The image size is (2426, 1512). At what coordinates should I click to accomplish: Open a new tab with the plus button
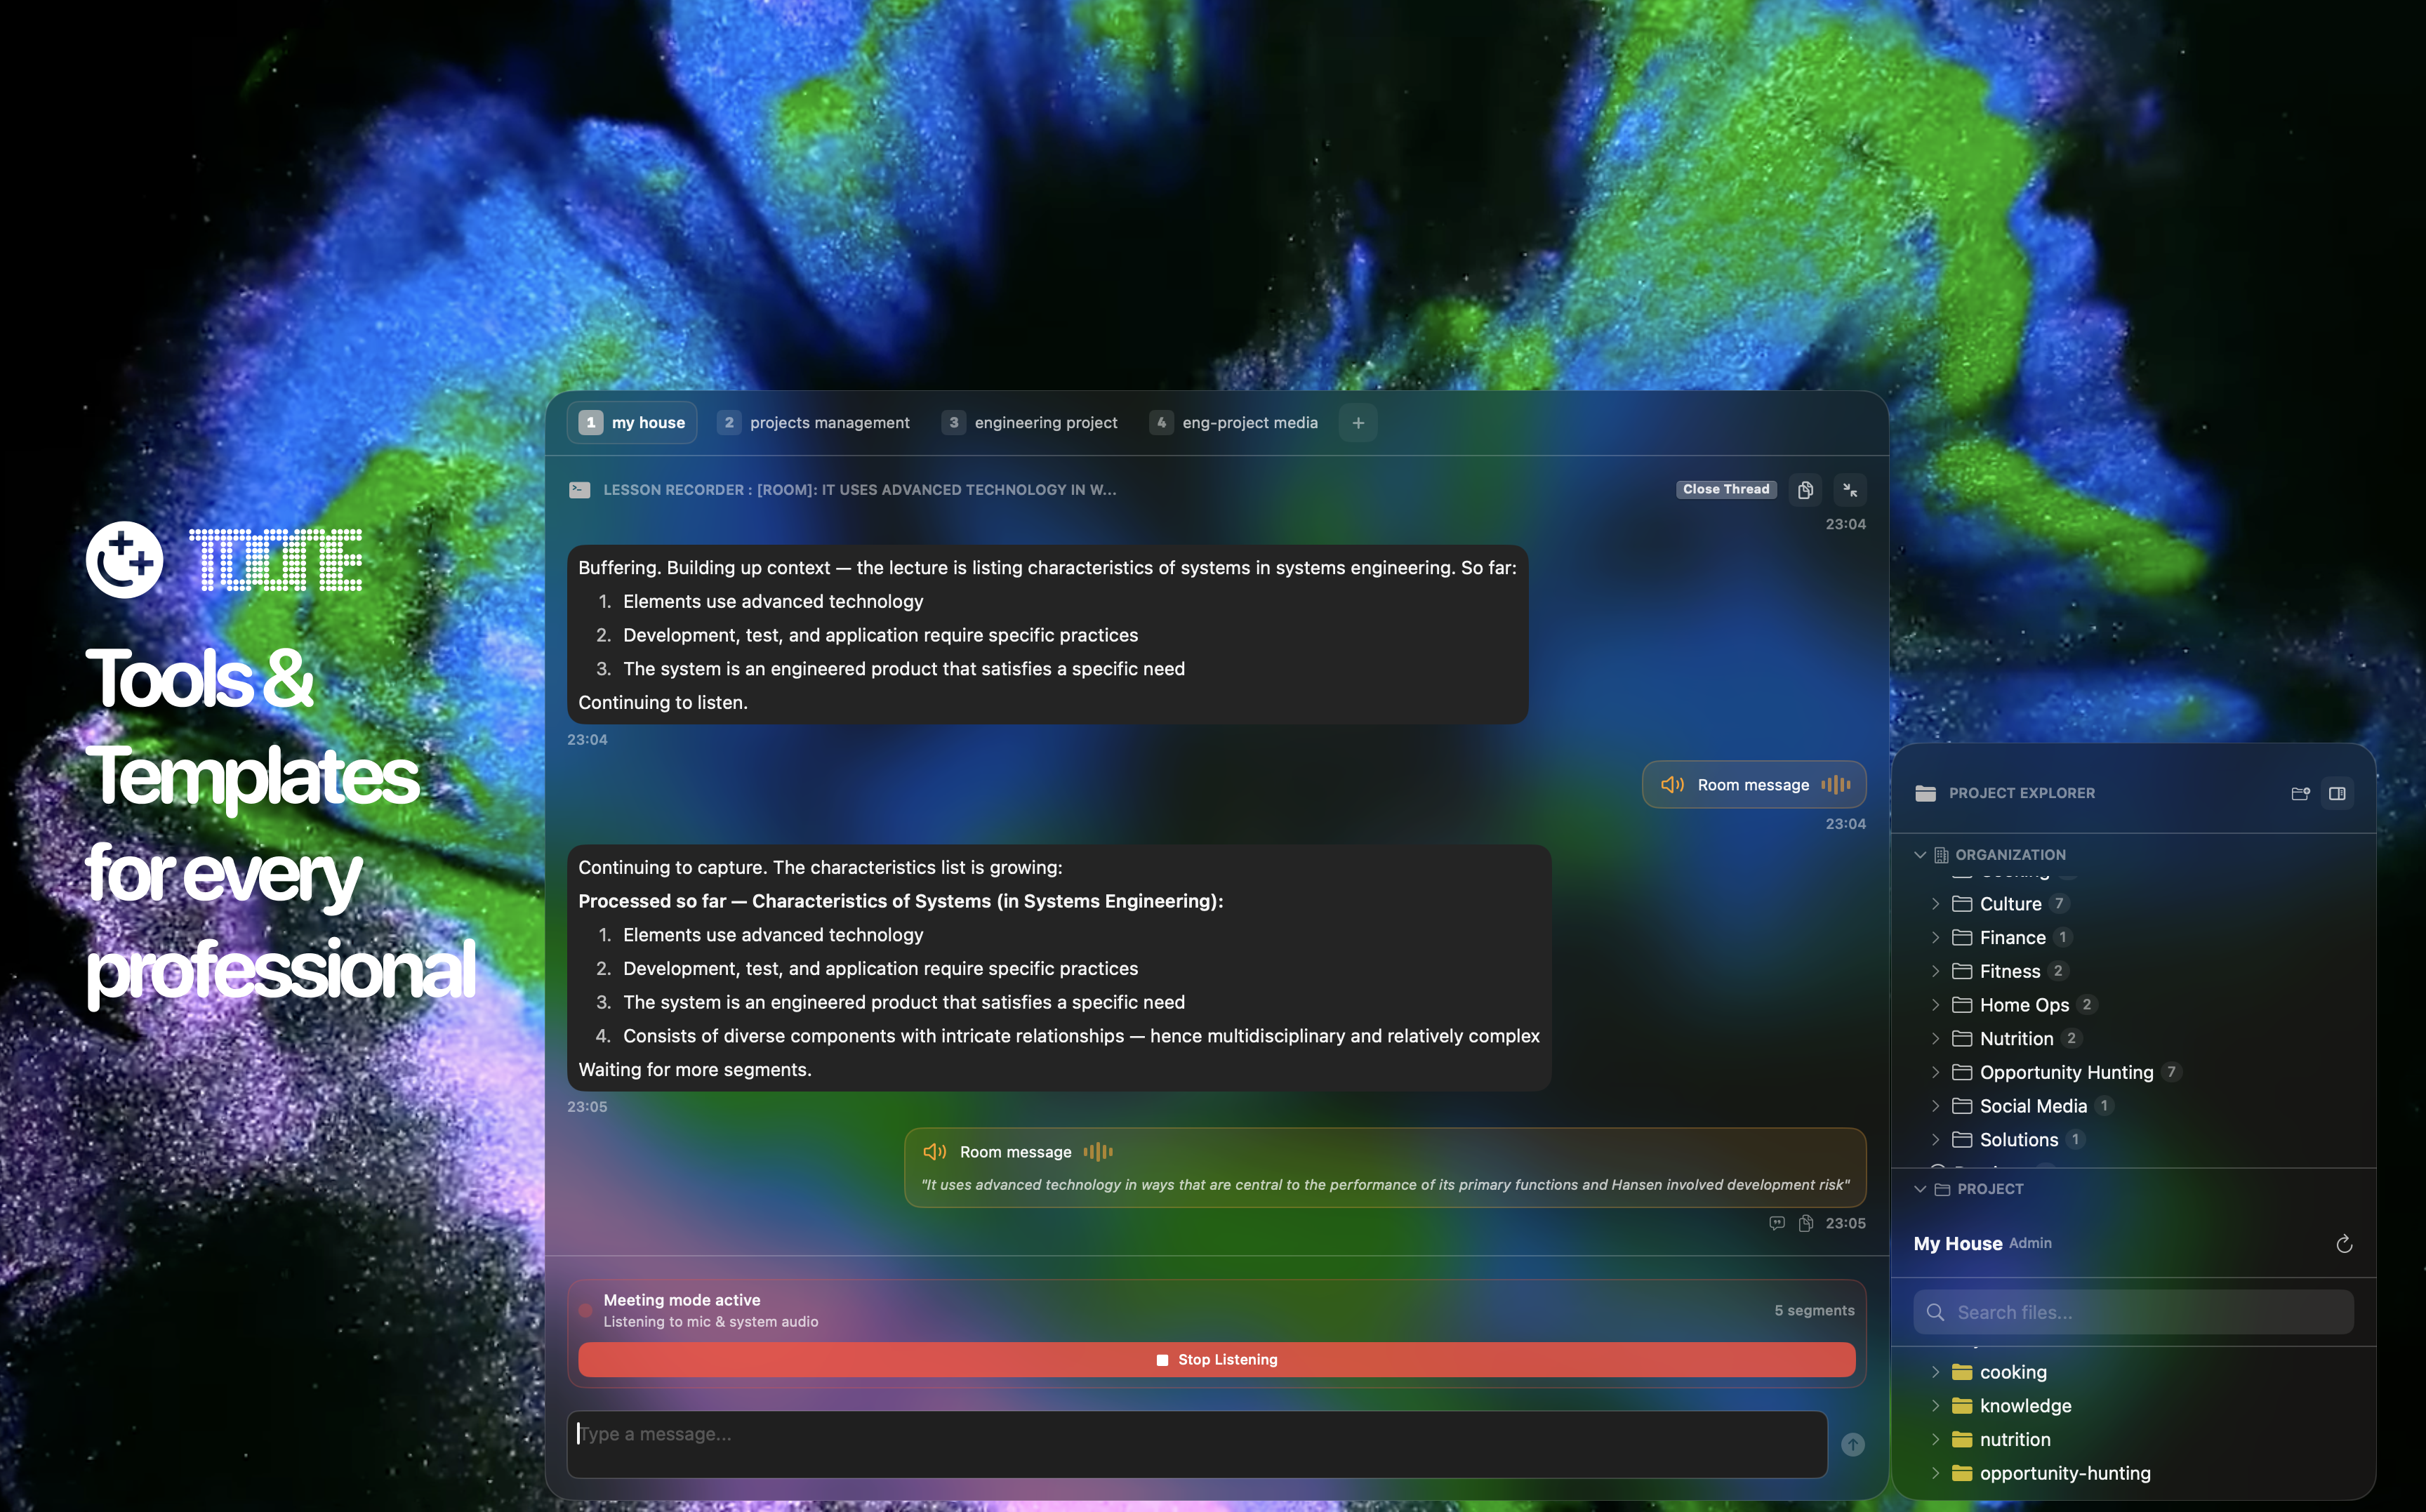(1358, 422)
